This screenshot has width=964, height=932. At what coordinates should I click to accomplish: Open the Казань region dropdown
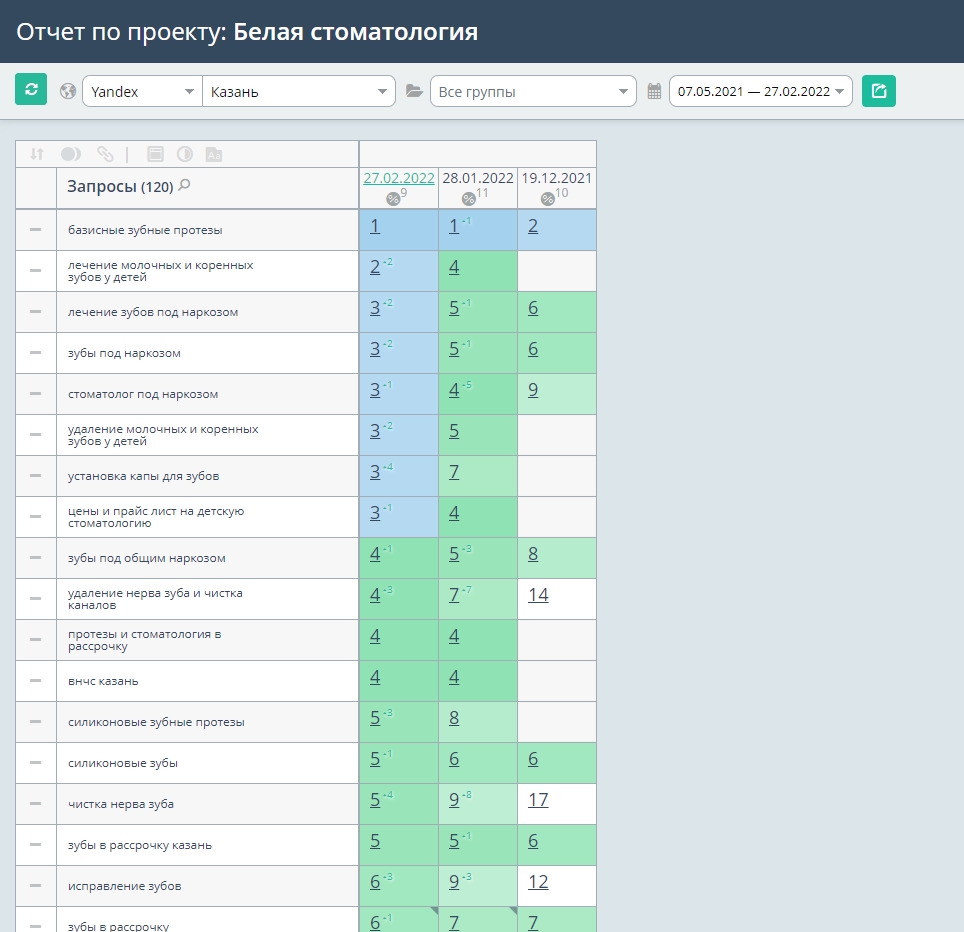click(x=299, y=92)
